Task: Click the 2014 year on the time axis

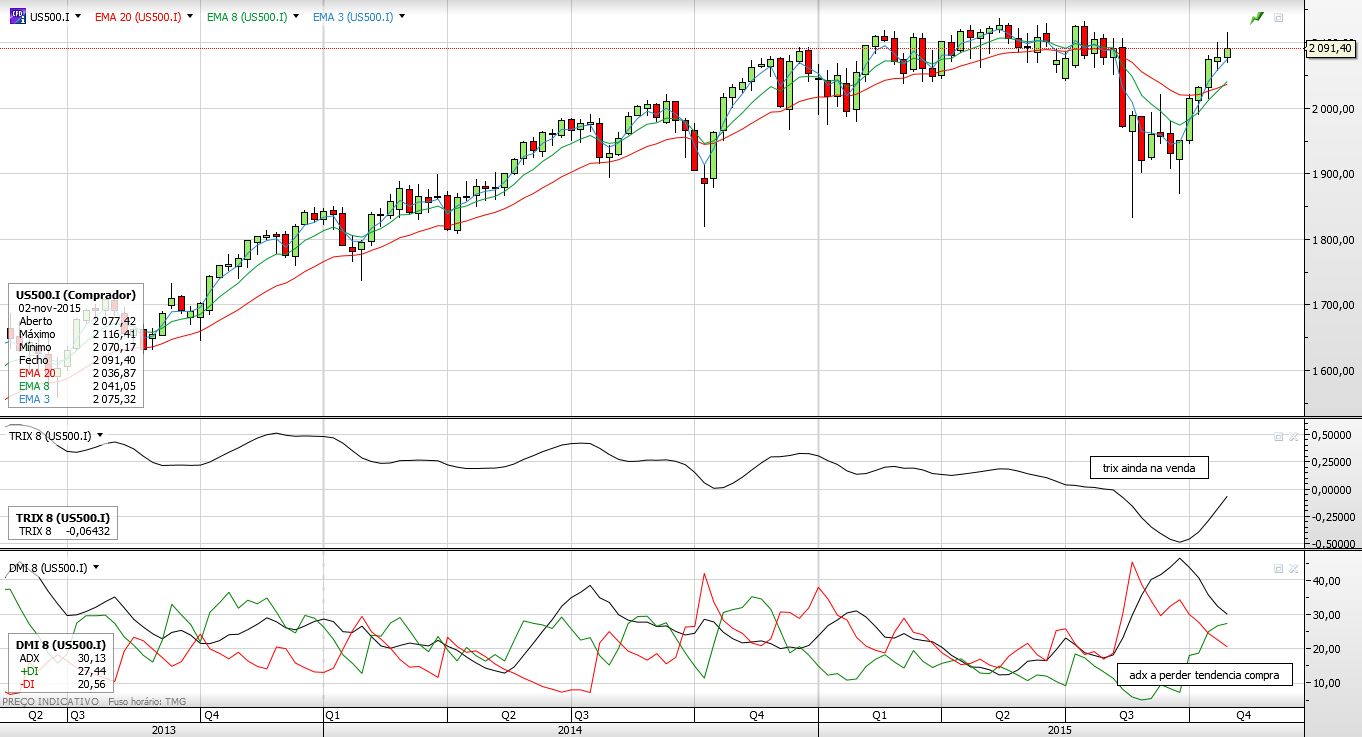Action: (x=569, y=730)
